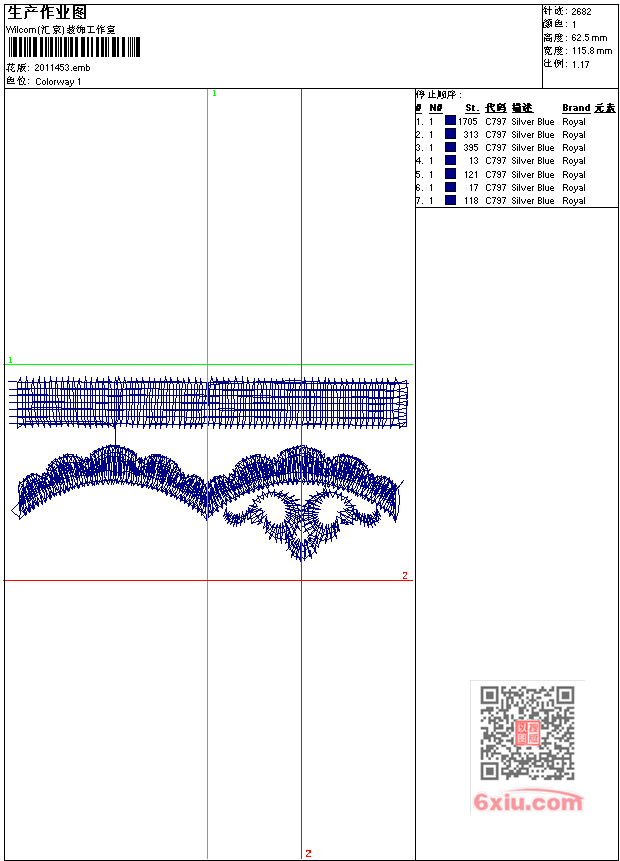The image size is (620, 861).
Task: Click the C797 code in stop row 7
Action: click(x=495, y=201)
